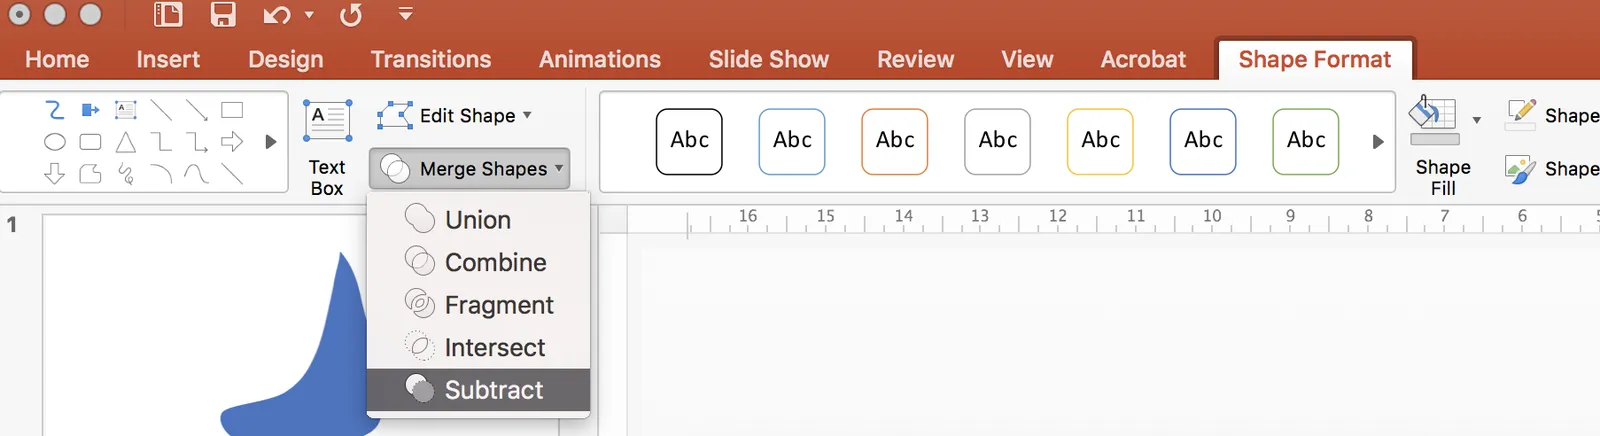The height and width of the screenshot is (436, 1600).
Task: Click the Save icon in title bar
Action: 223,14
